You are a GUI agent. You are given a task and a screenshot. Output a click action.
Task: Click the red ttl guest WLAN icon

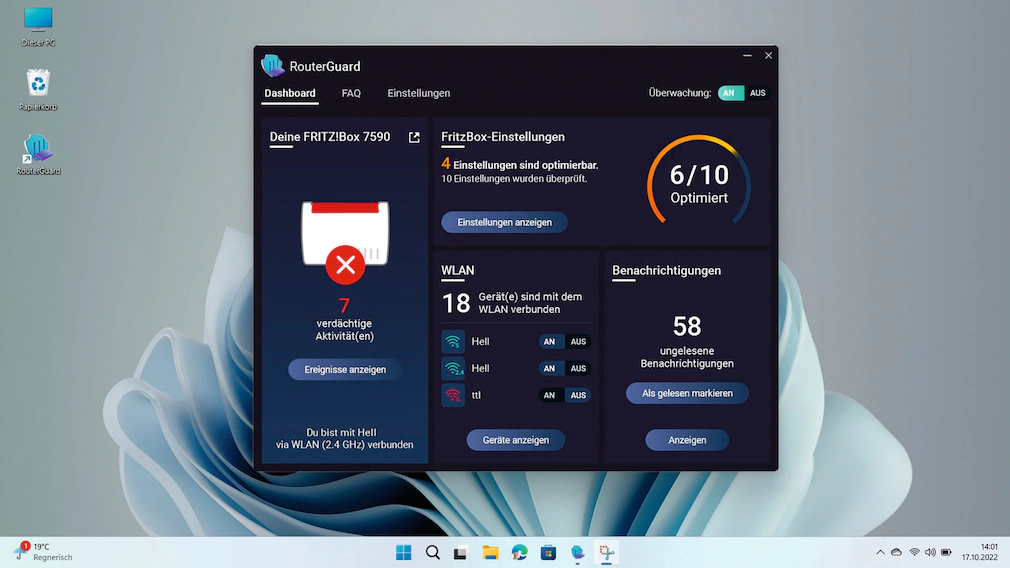pos(453,395)
